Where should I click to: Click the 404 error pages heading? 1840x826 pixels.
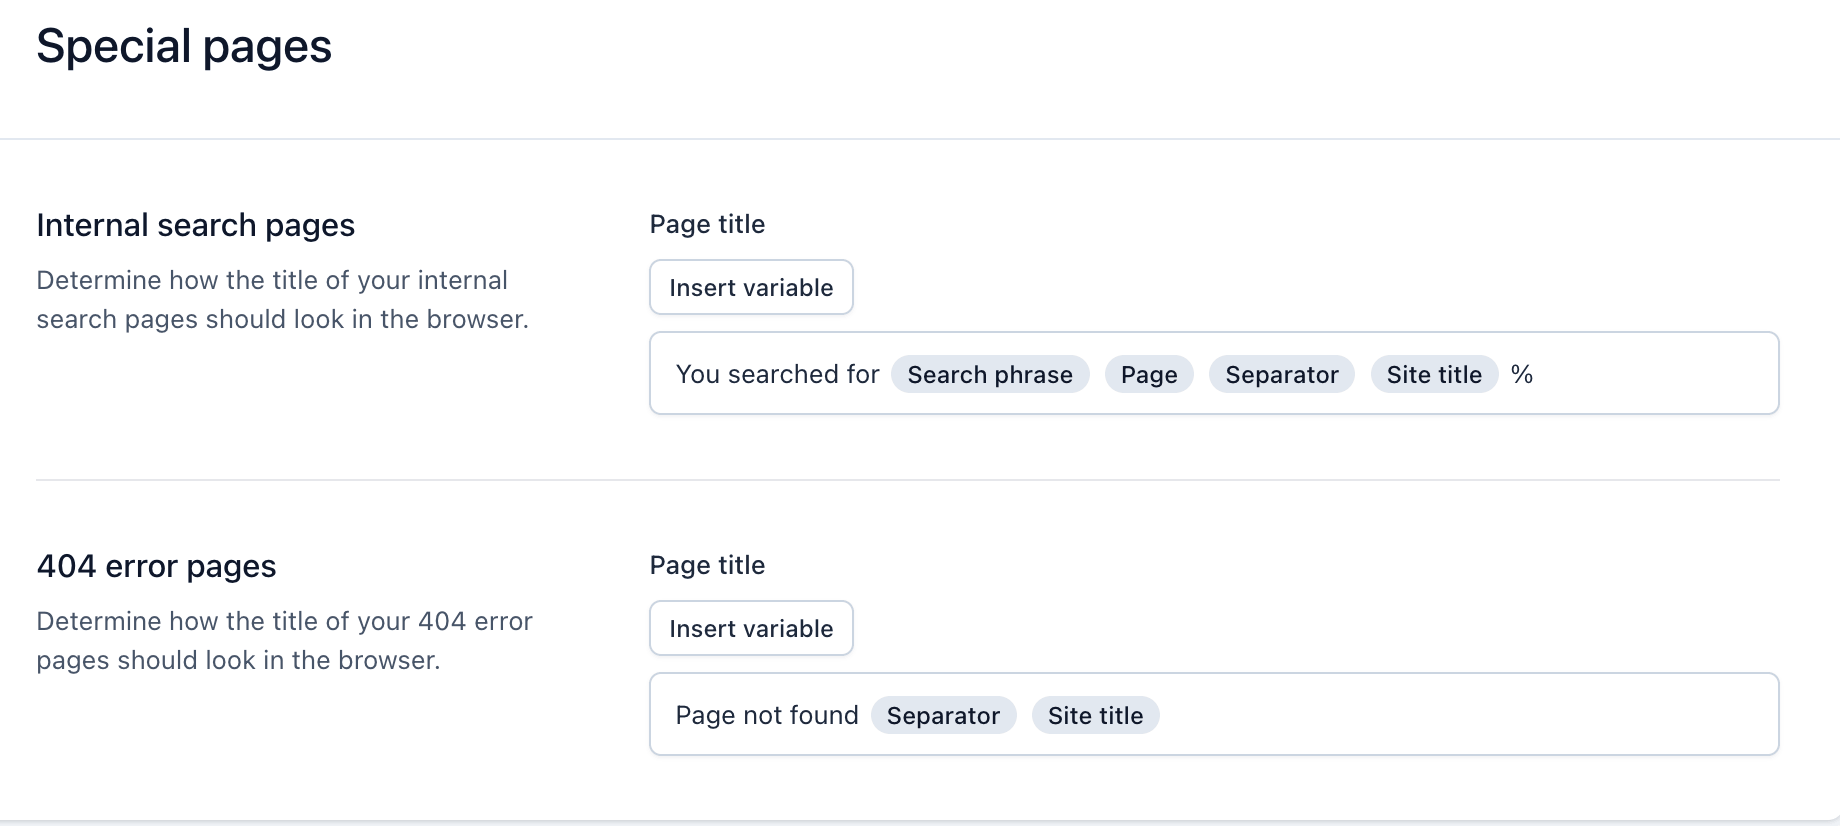point(156,565)
